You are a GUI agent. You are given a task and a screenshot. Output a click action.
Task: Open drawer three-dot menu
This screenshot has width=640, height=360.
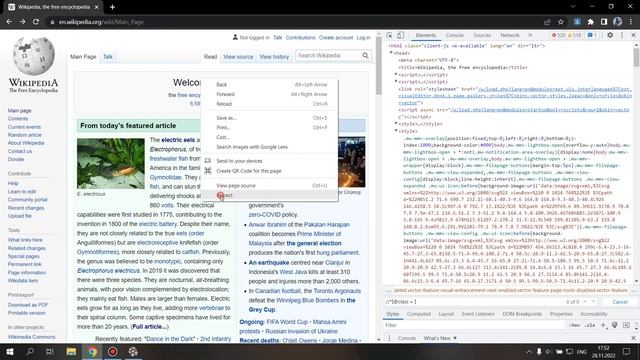tap(389, 338)
